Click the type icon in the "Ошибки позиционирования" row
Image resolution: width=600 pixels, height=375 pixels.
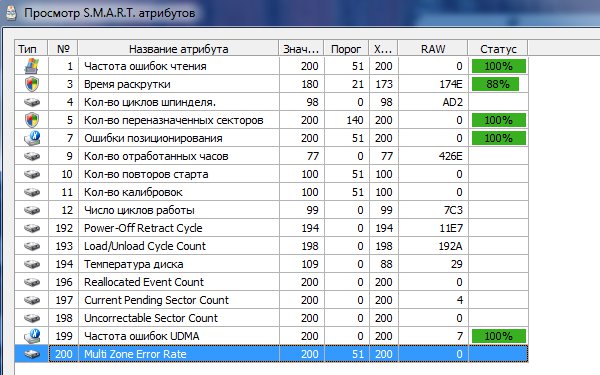tap(32, 138)
